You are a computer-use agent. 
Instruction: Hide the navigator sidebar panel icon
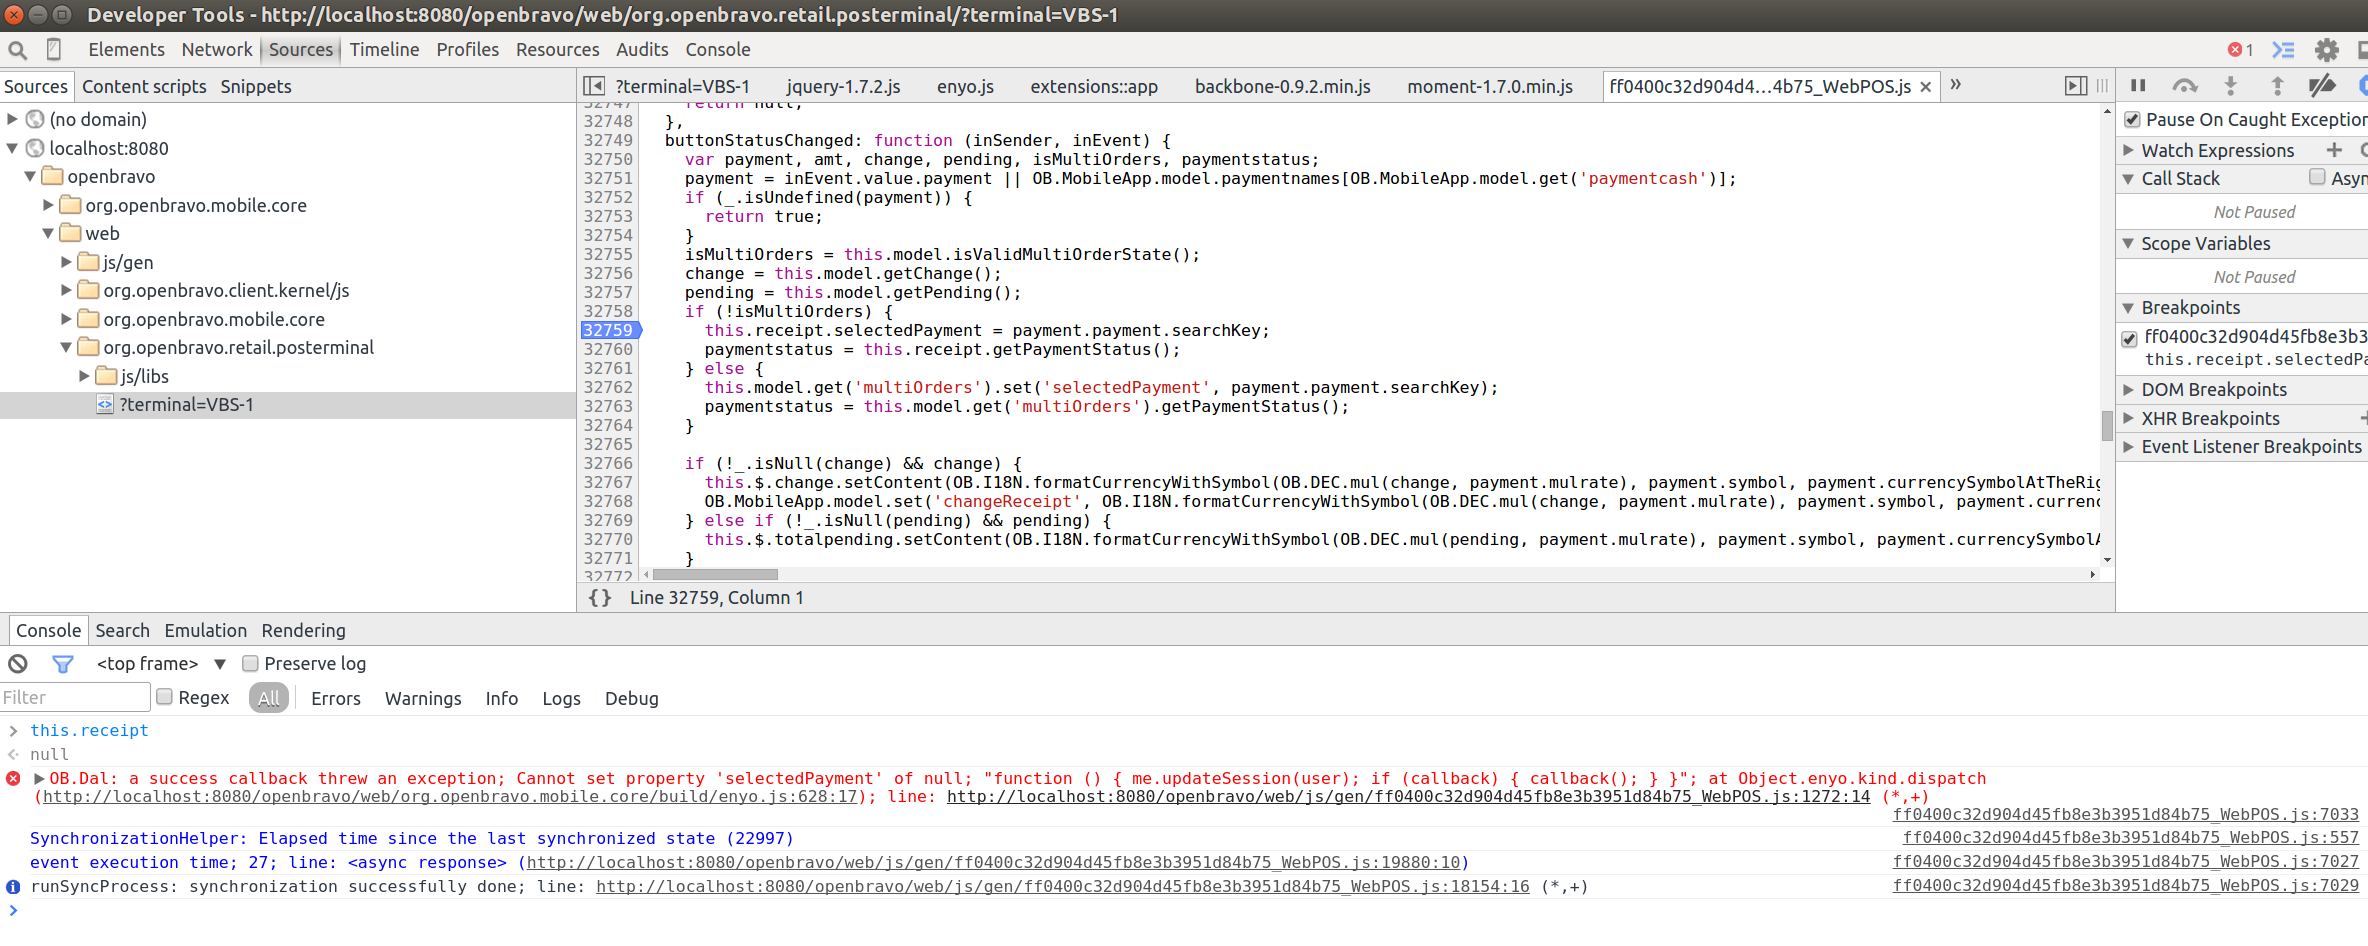pos(594,87)
